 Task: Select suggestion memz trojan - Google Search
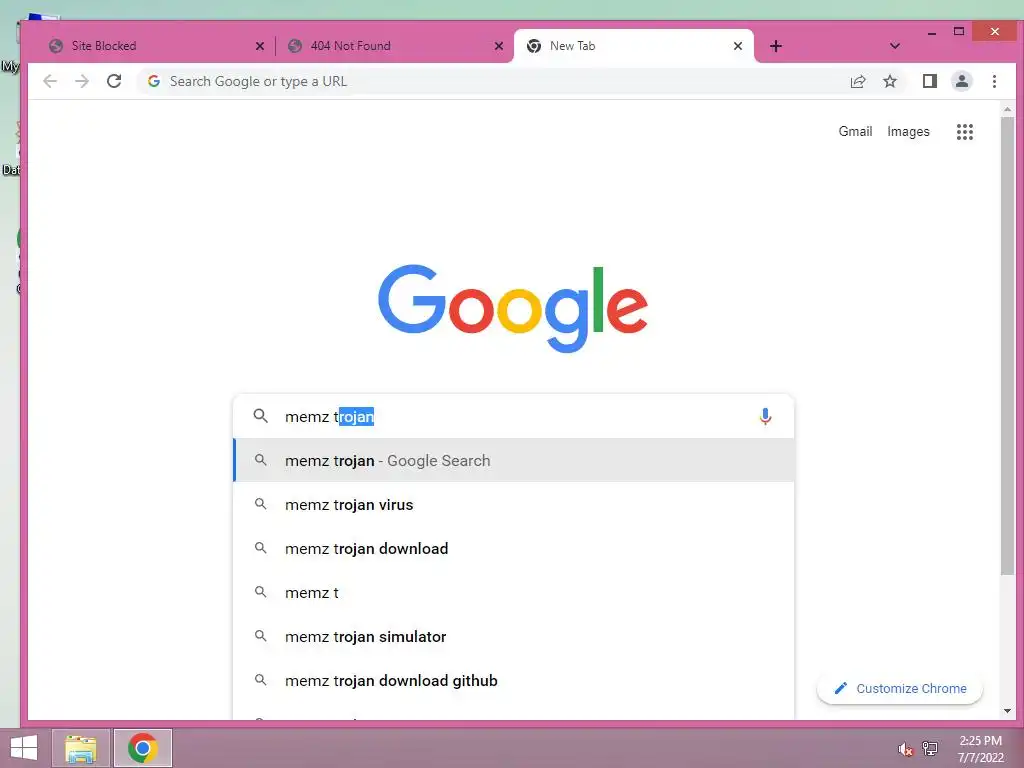coord(514,460)
